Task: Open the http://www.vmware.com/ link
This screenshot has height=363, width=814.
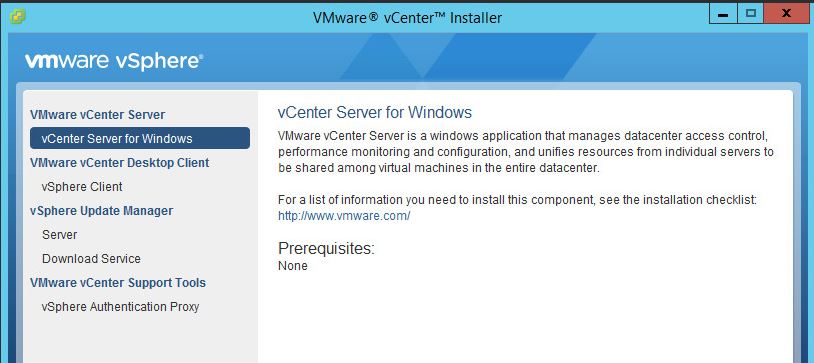Action: tap(344, 216)
